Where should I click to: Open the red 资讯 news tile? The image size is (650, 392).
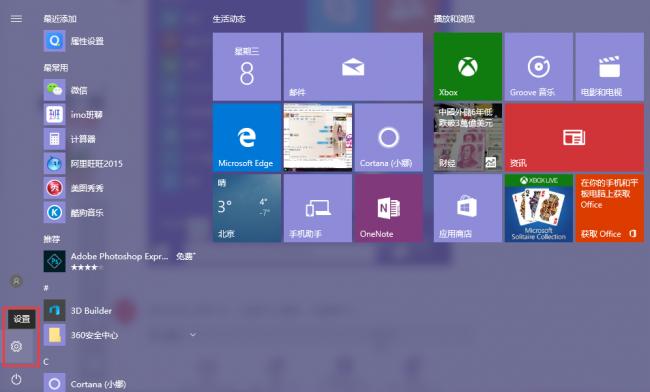tap(574, 137)
